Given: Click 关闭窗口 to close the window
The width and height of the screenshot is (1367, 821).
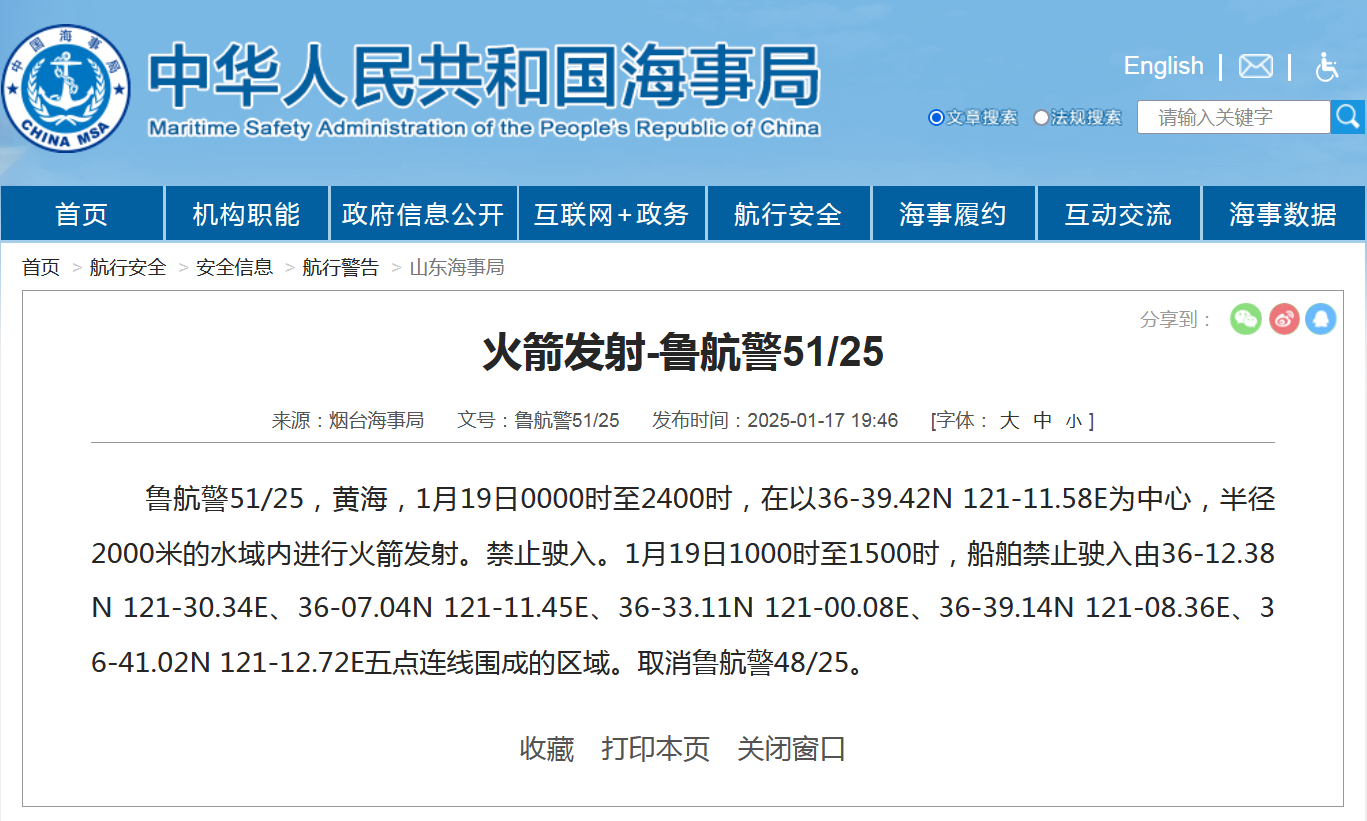Looking at the screenshot, I should [x=791, y=749].
